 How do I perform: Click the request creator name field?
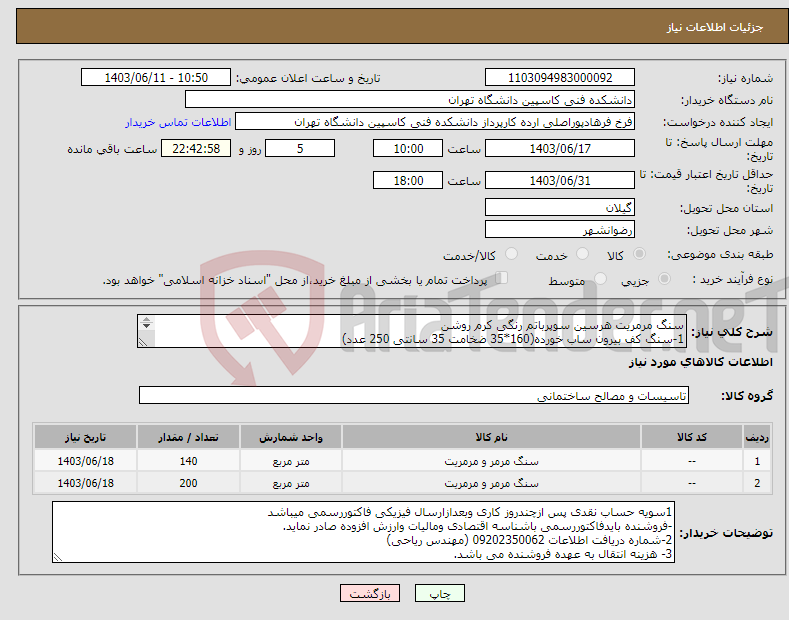click(435, 122)
